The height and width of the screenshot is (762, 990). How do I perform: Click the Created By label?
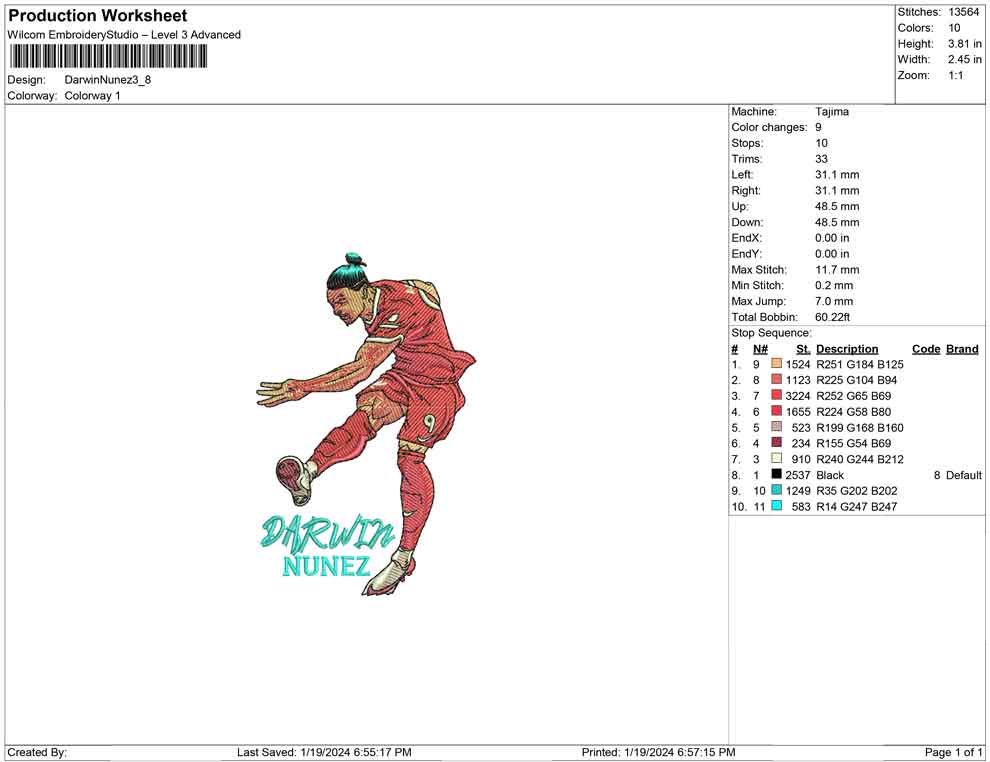click(x=37, y=752)
